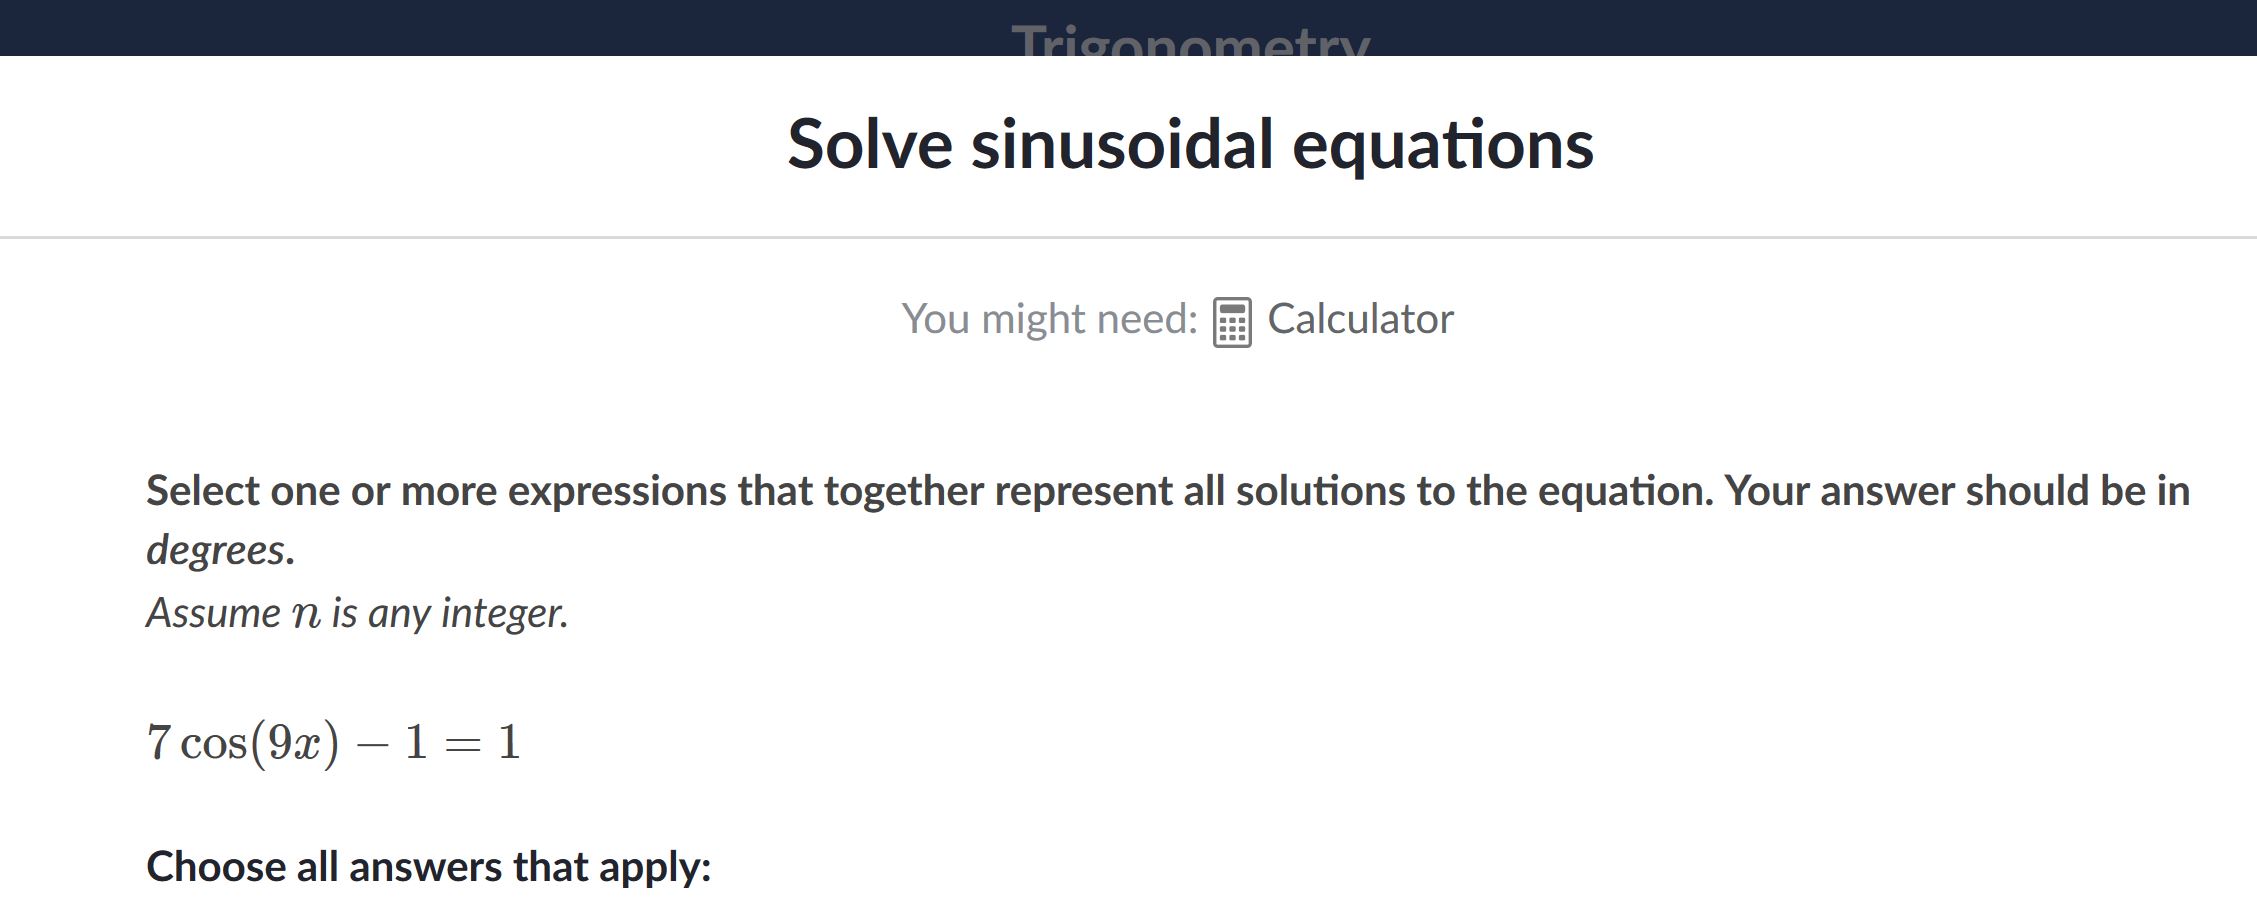The height and width of the screenshot is (922, 2257).
Task: Click the 'You might need:' label
Action: (1049, 319)
